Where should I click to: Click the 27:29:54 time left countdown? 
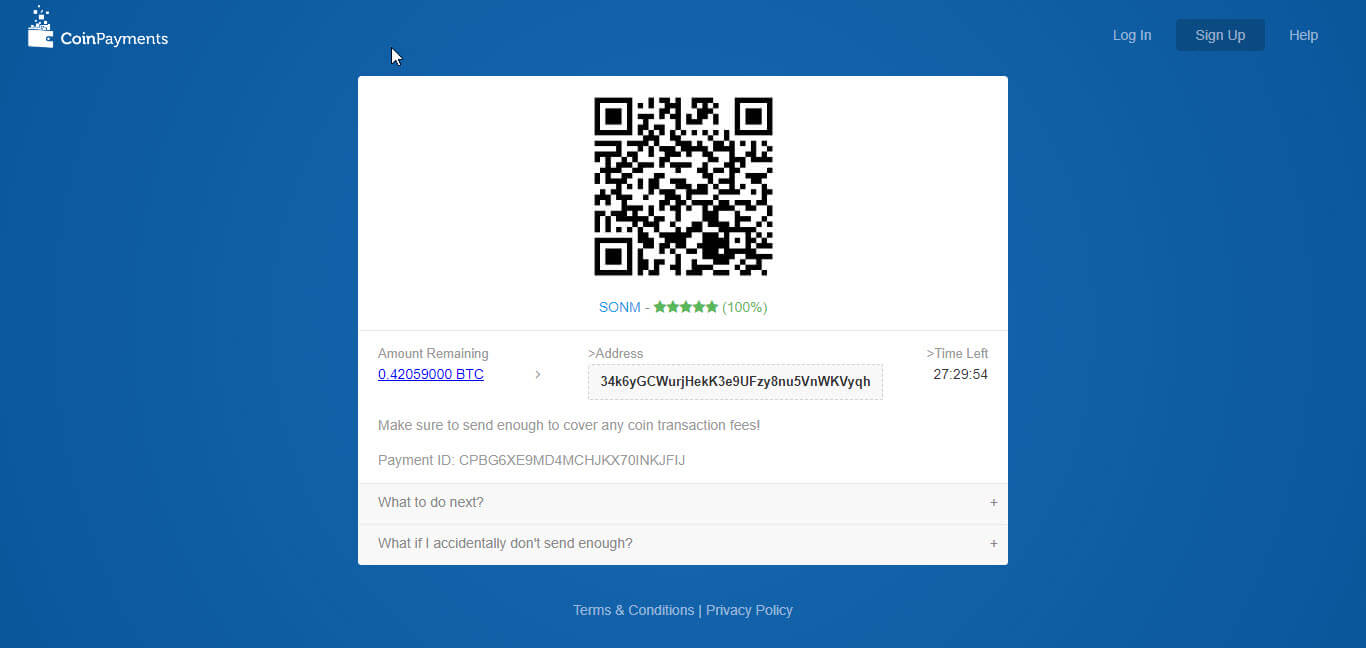point(960,374)
